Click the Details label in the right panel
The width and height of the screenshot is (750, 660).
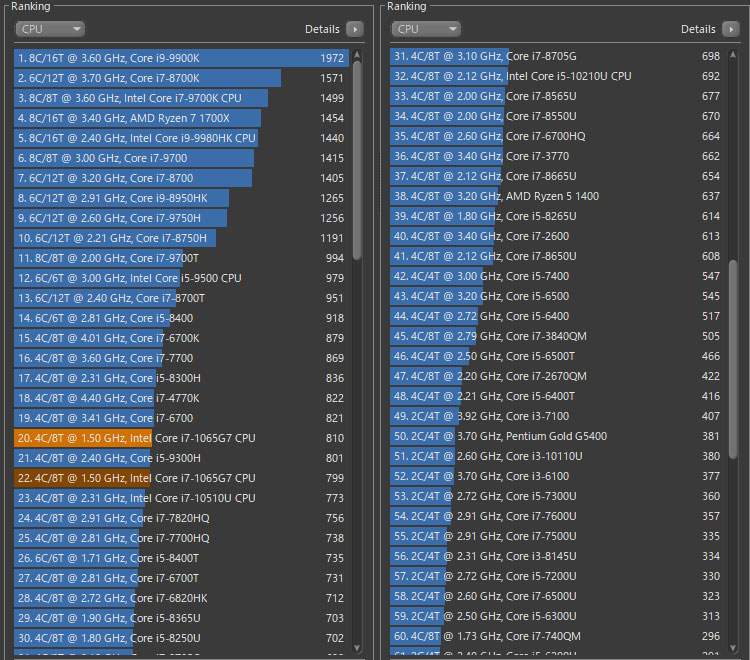pos(698,29)
